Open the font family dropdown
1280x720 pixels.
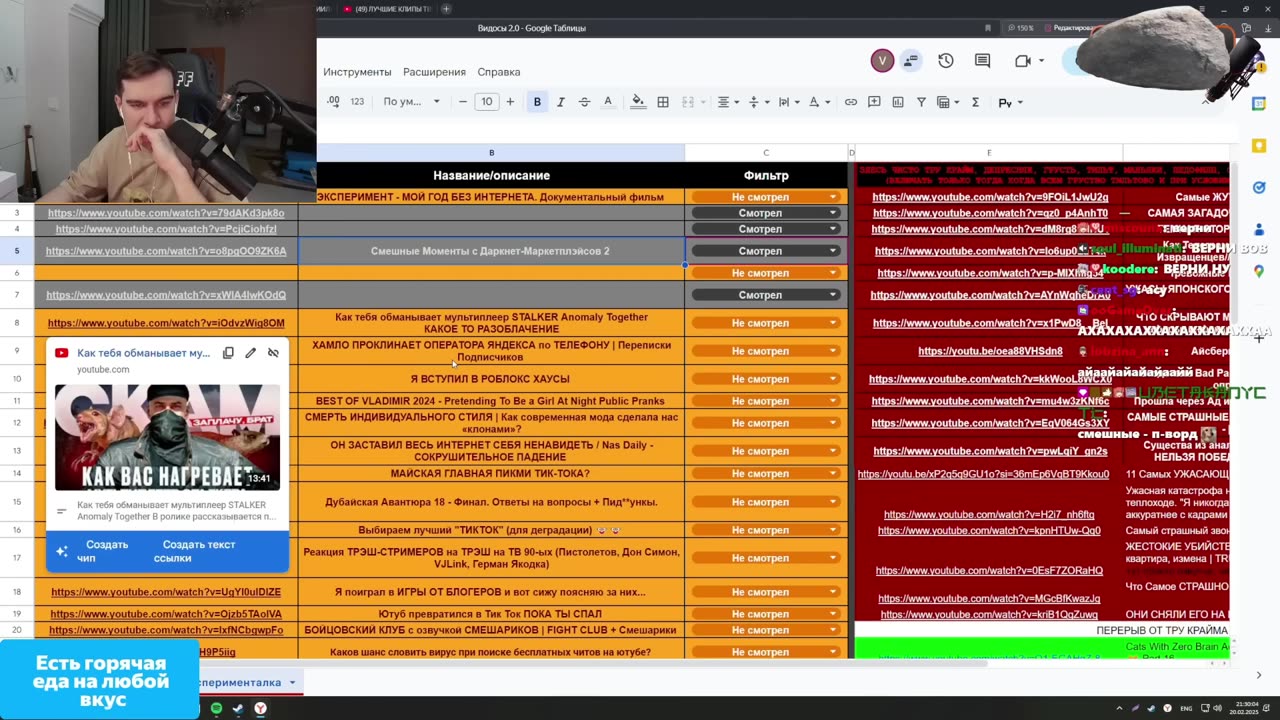411,102
